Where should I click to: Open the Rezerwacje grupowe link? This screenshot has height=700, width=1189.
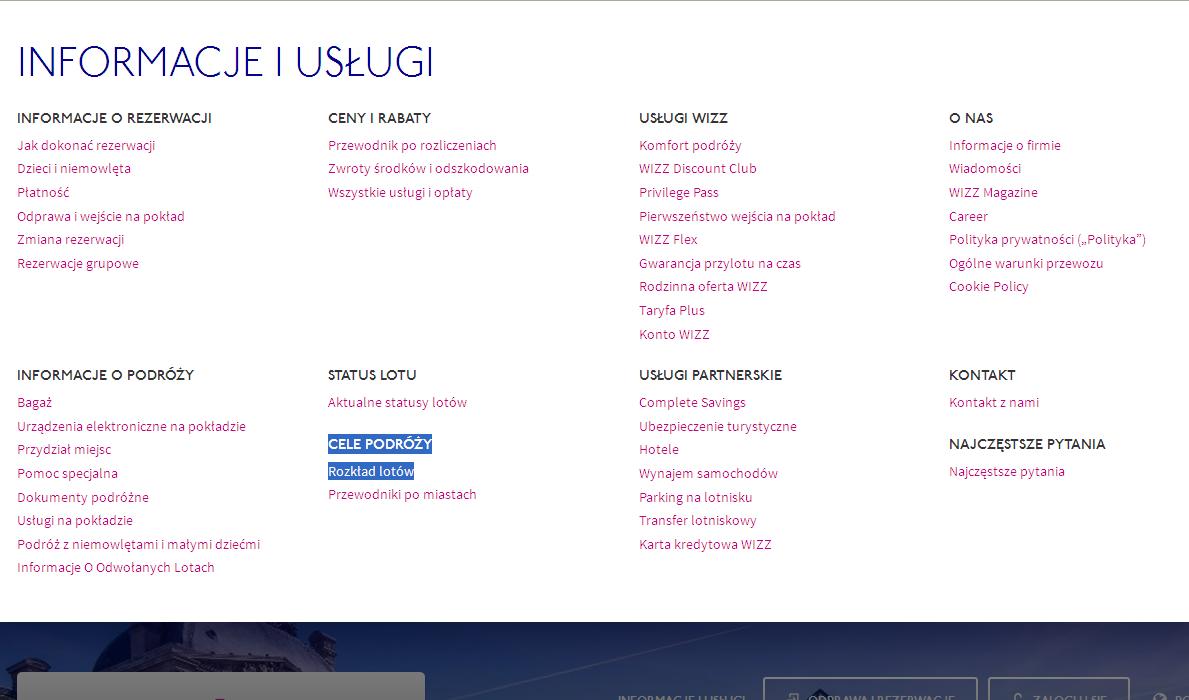tap(78, 263)
